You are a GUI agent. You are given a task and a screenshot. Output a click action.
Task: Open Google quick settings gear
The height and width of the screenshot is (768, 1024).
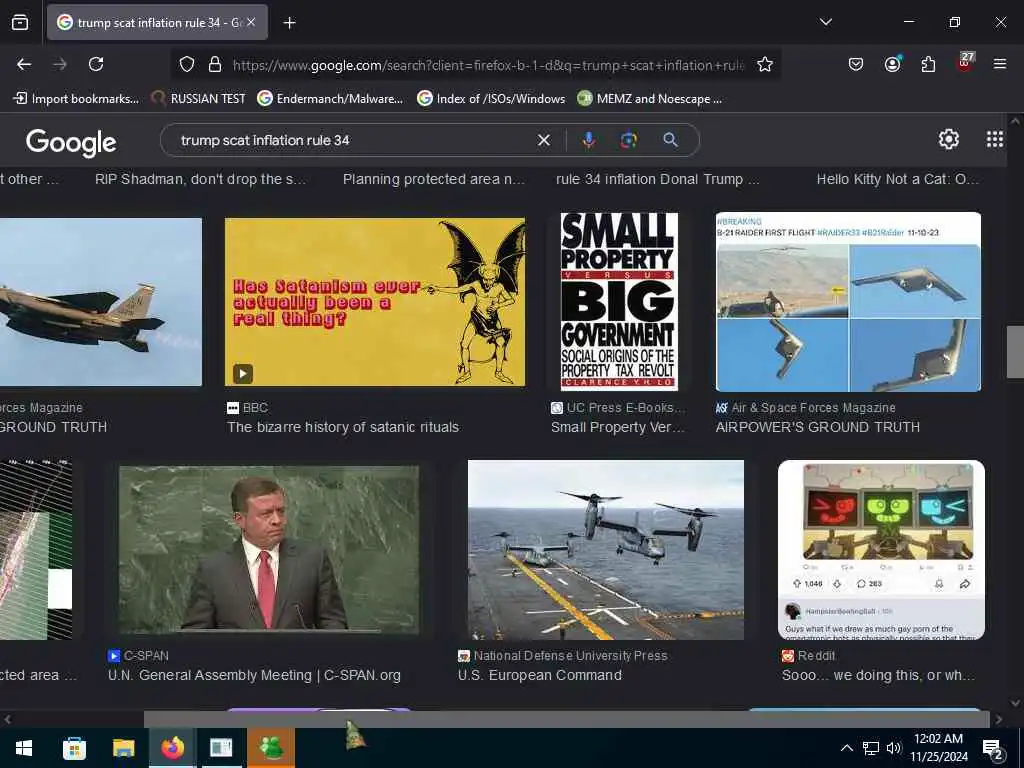948,139
